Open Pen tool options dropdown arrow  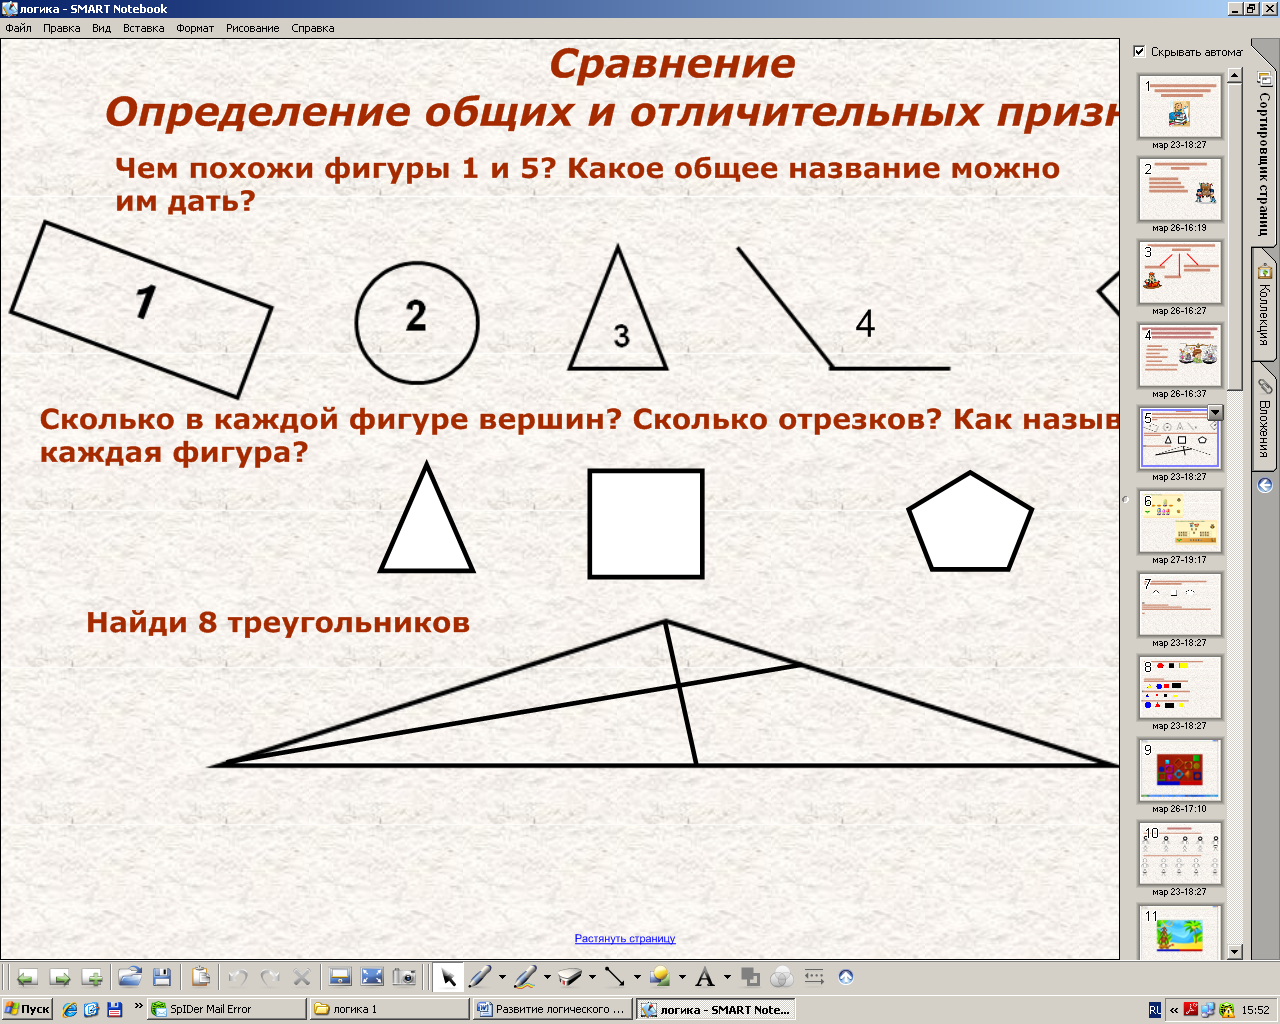[502, 978]
